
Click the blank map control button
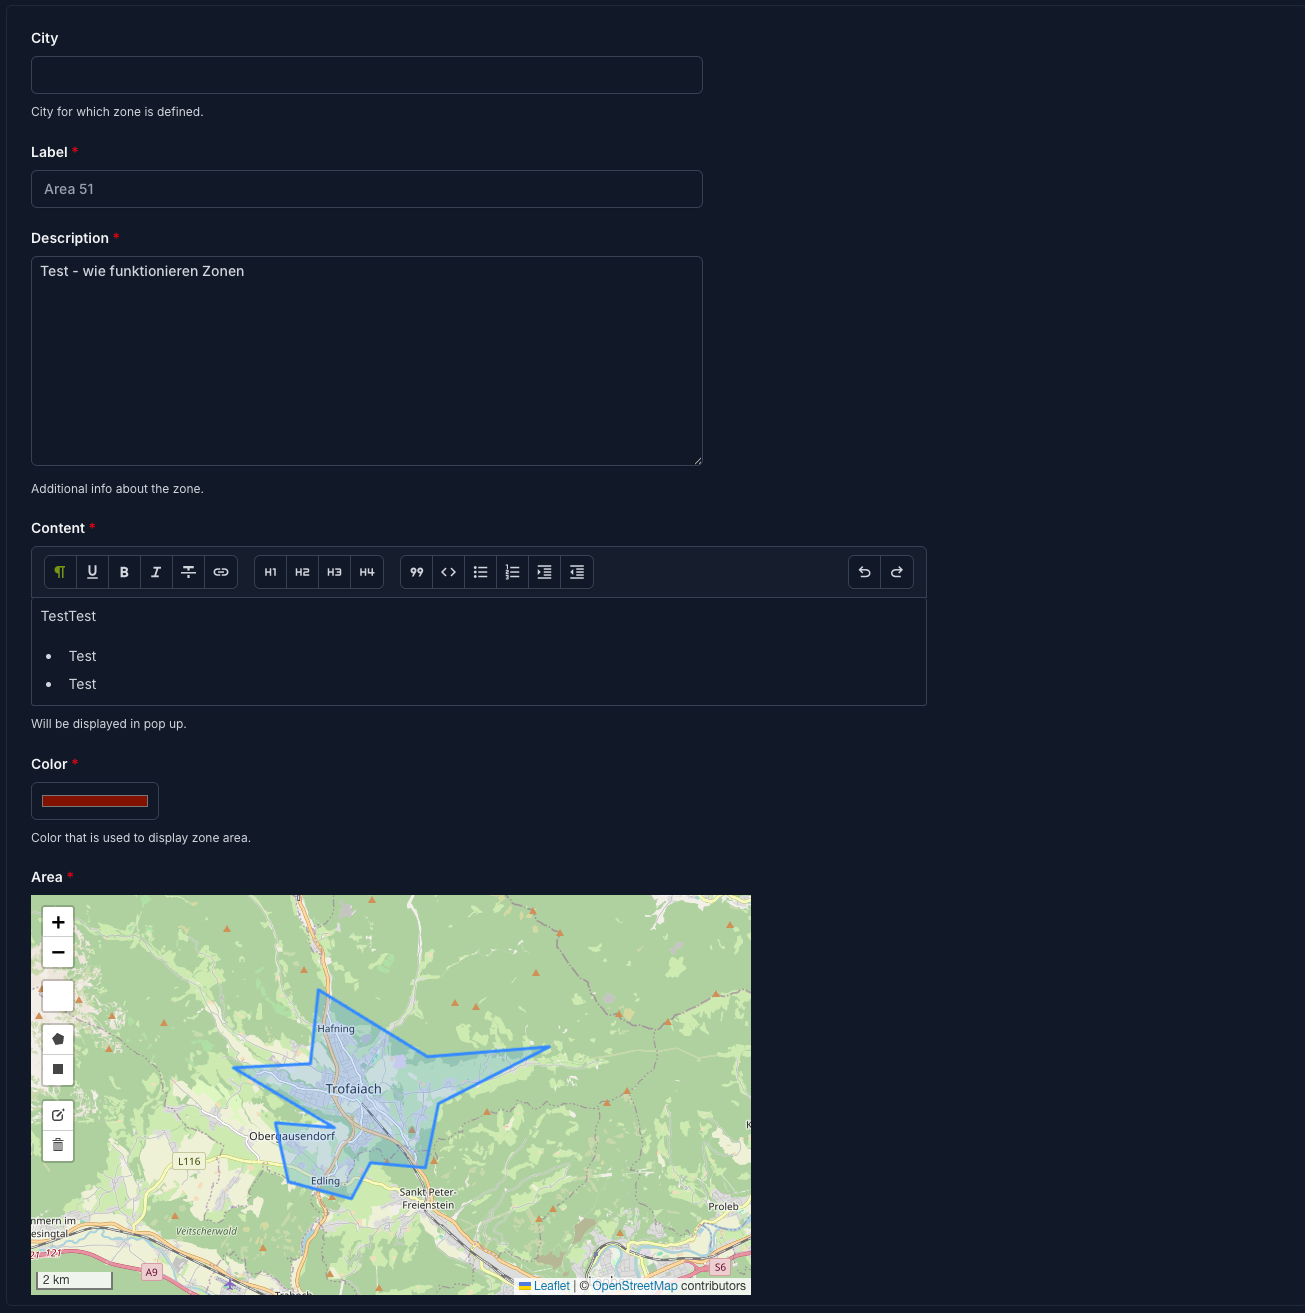pos(58,996)
